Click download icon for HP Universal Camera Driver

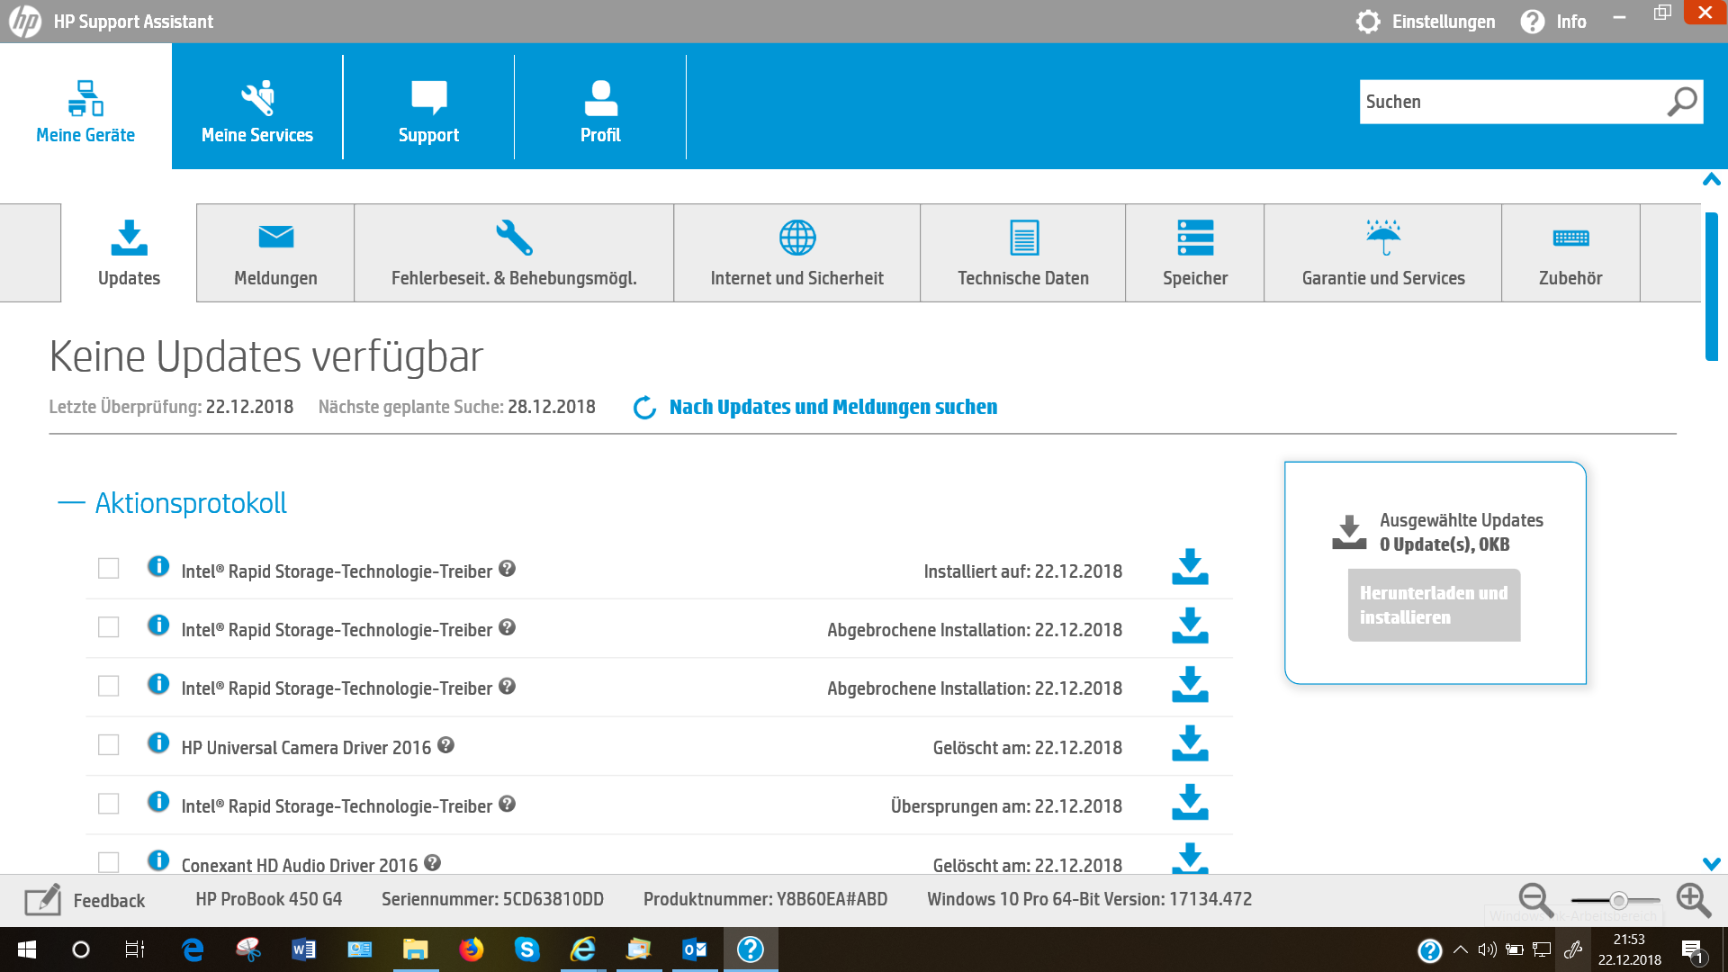point(1190,744)
